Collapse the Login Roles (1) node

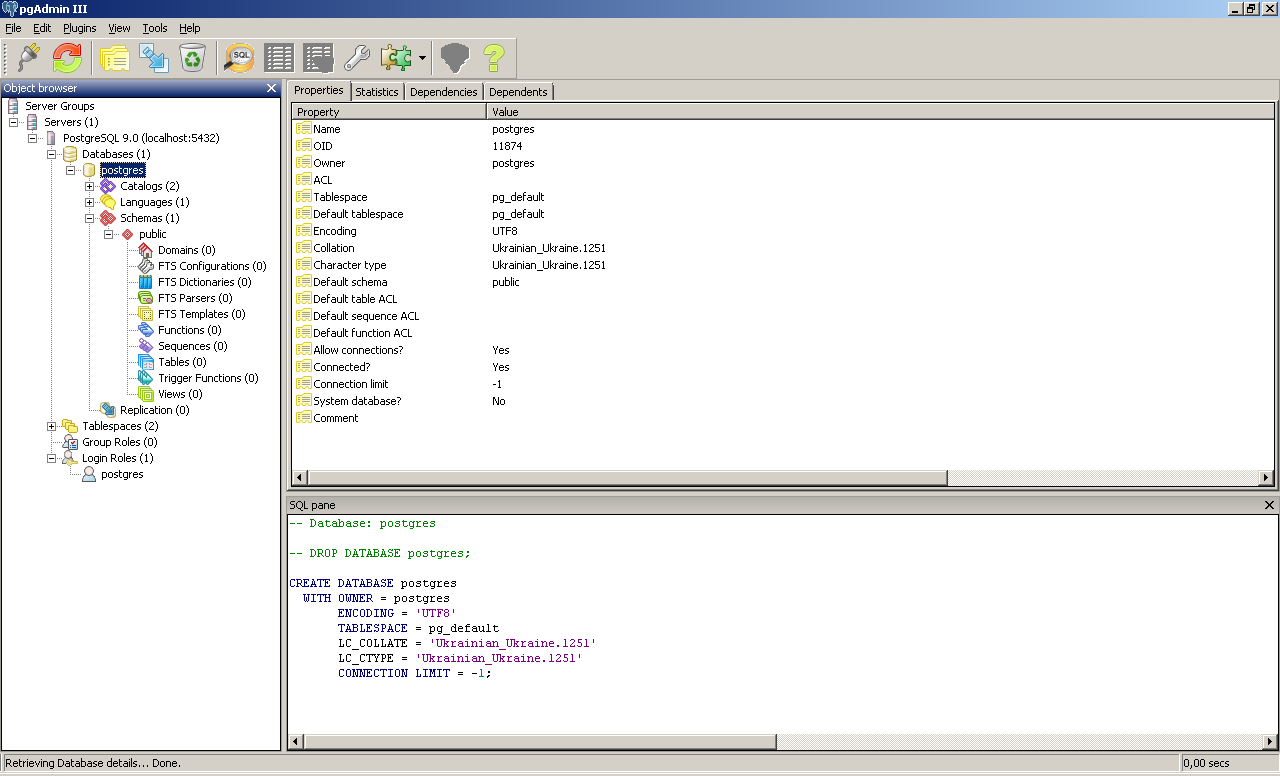tap(52, 458)
